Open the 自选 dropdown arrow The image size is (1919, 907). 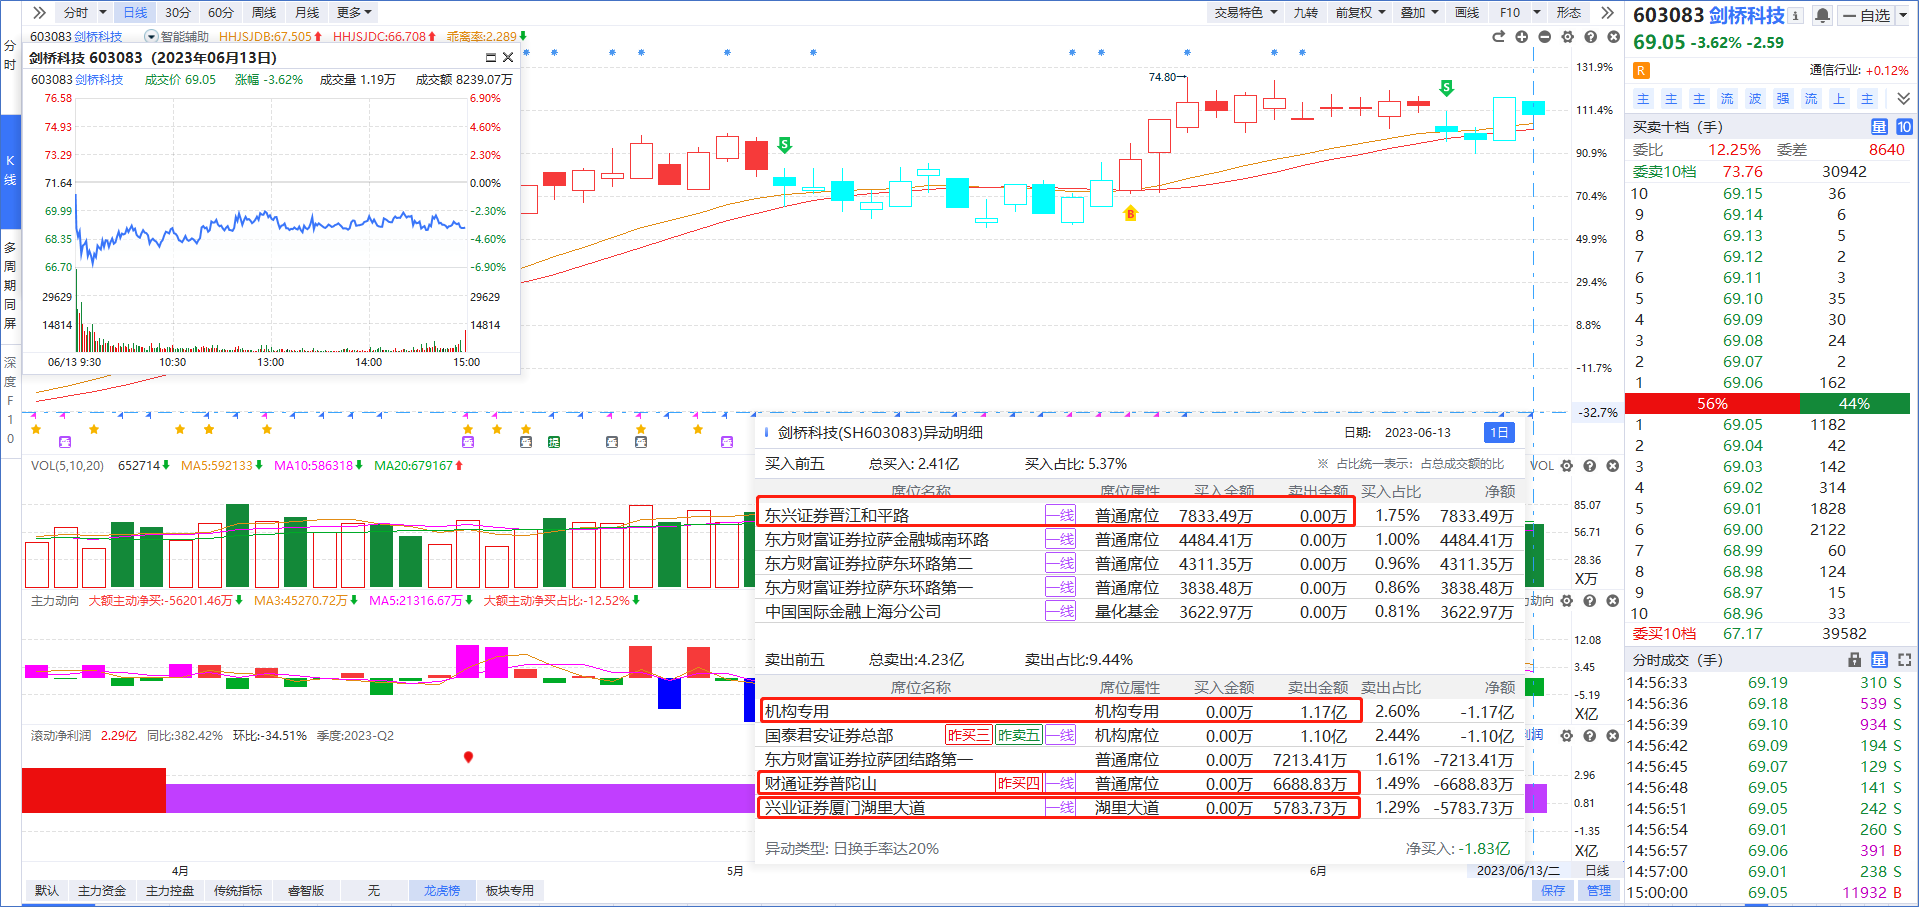(1902, 15)
